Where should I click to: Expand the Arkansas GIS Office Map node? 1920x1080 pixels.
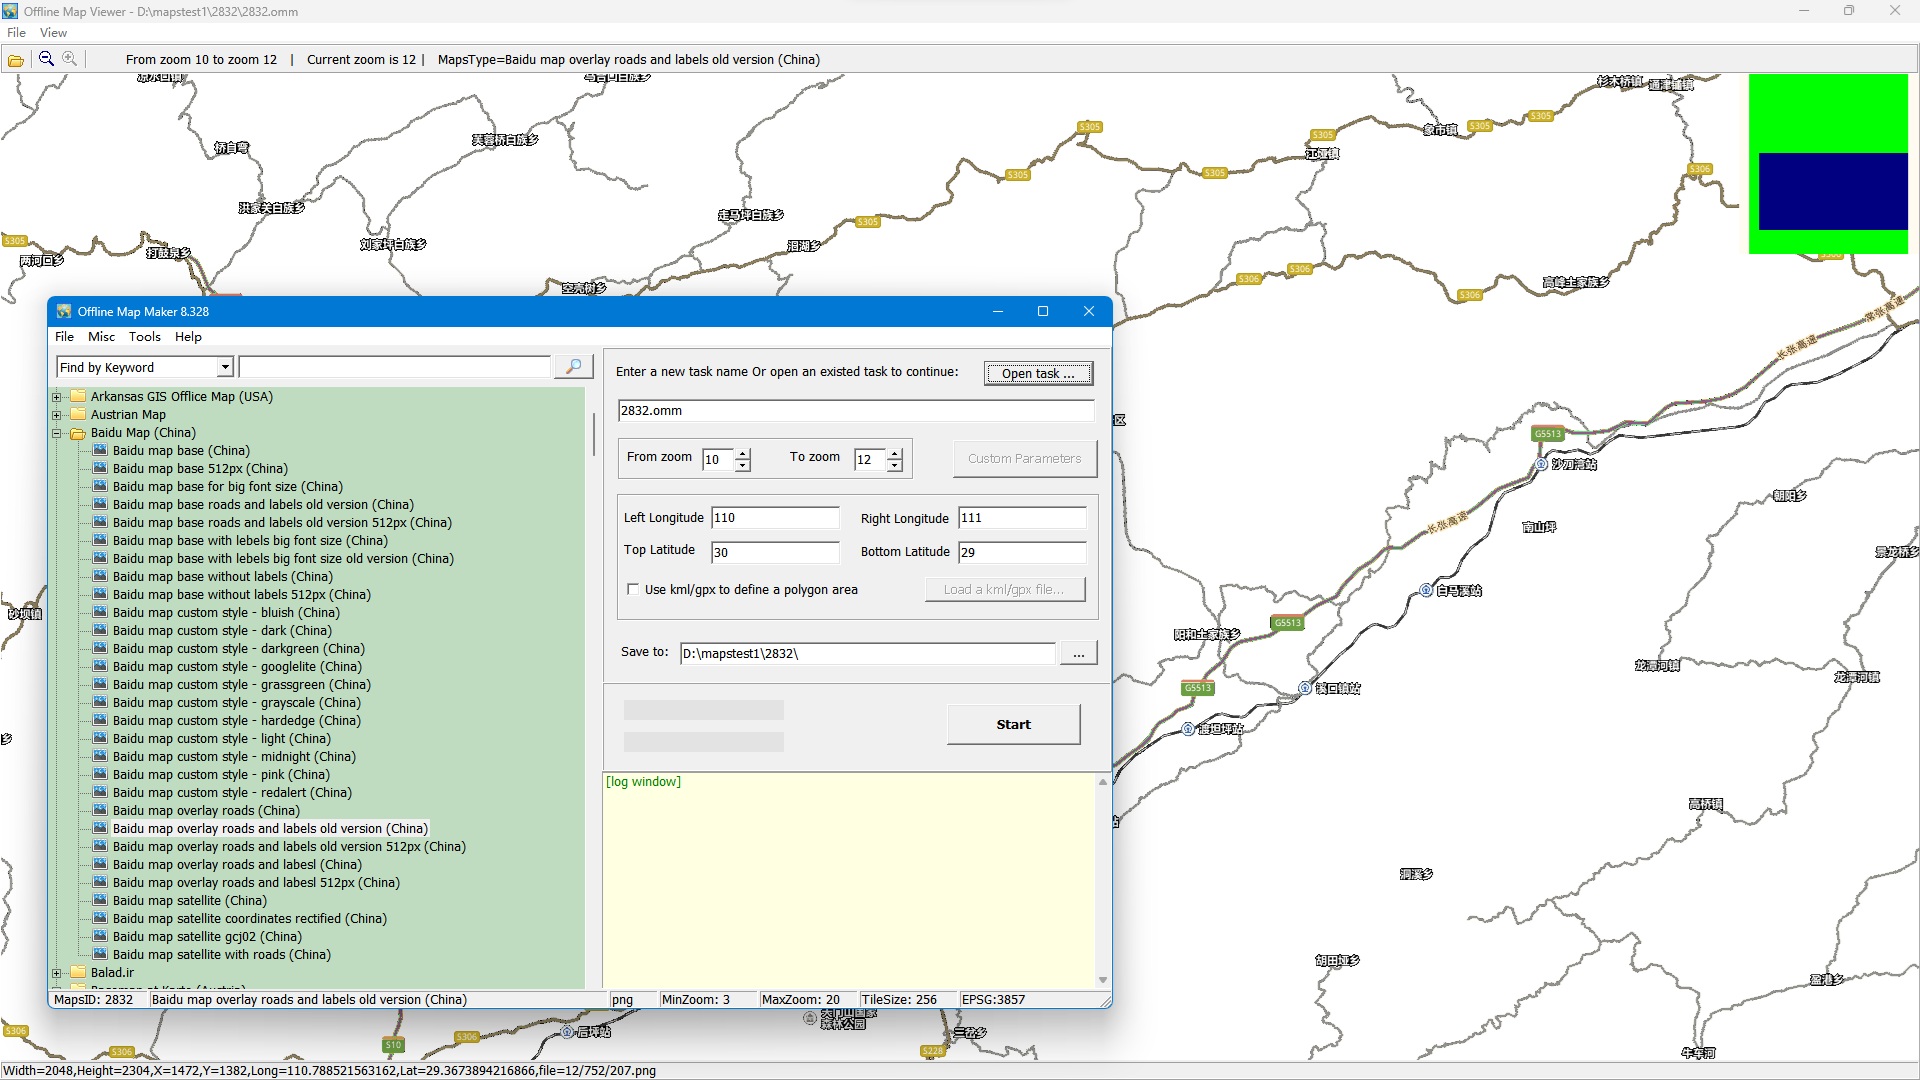(57, 397)
